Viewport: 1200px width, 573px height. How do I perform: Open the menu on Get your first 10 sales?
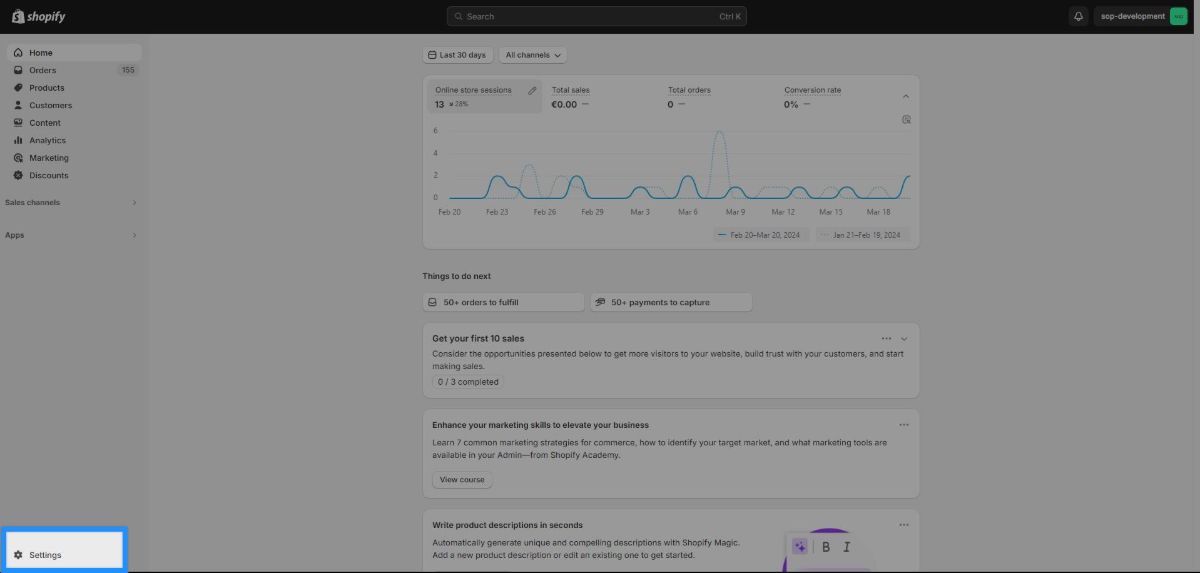(887, 339)
